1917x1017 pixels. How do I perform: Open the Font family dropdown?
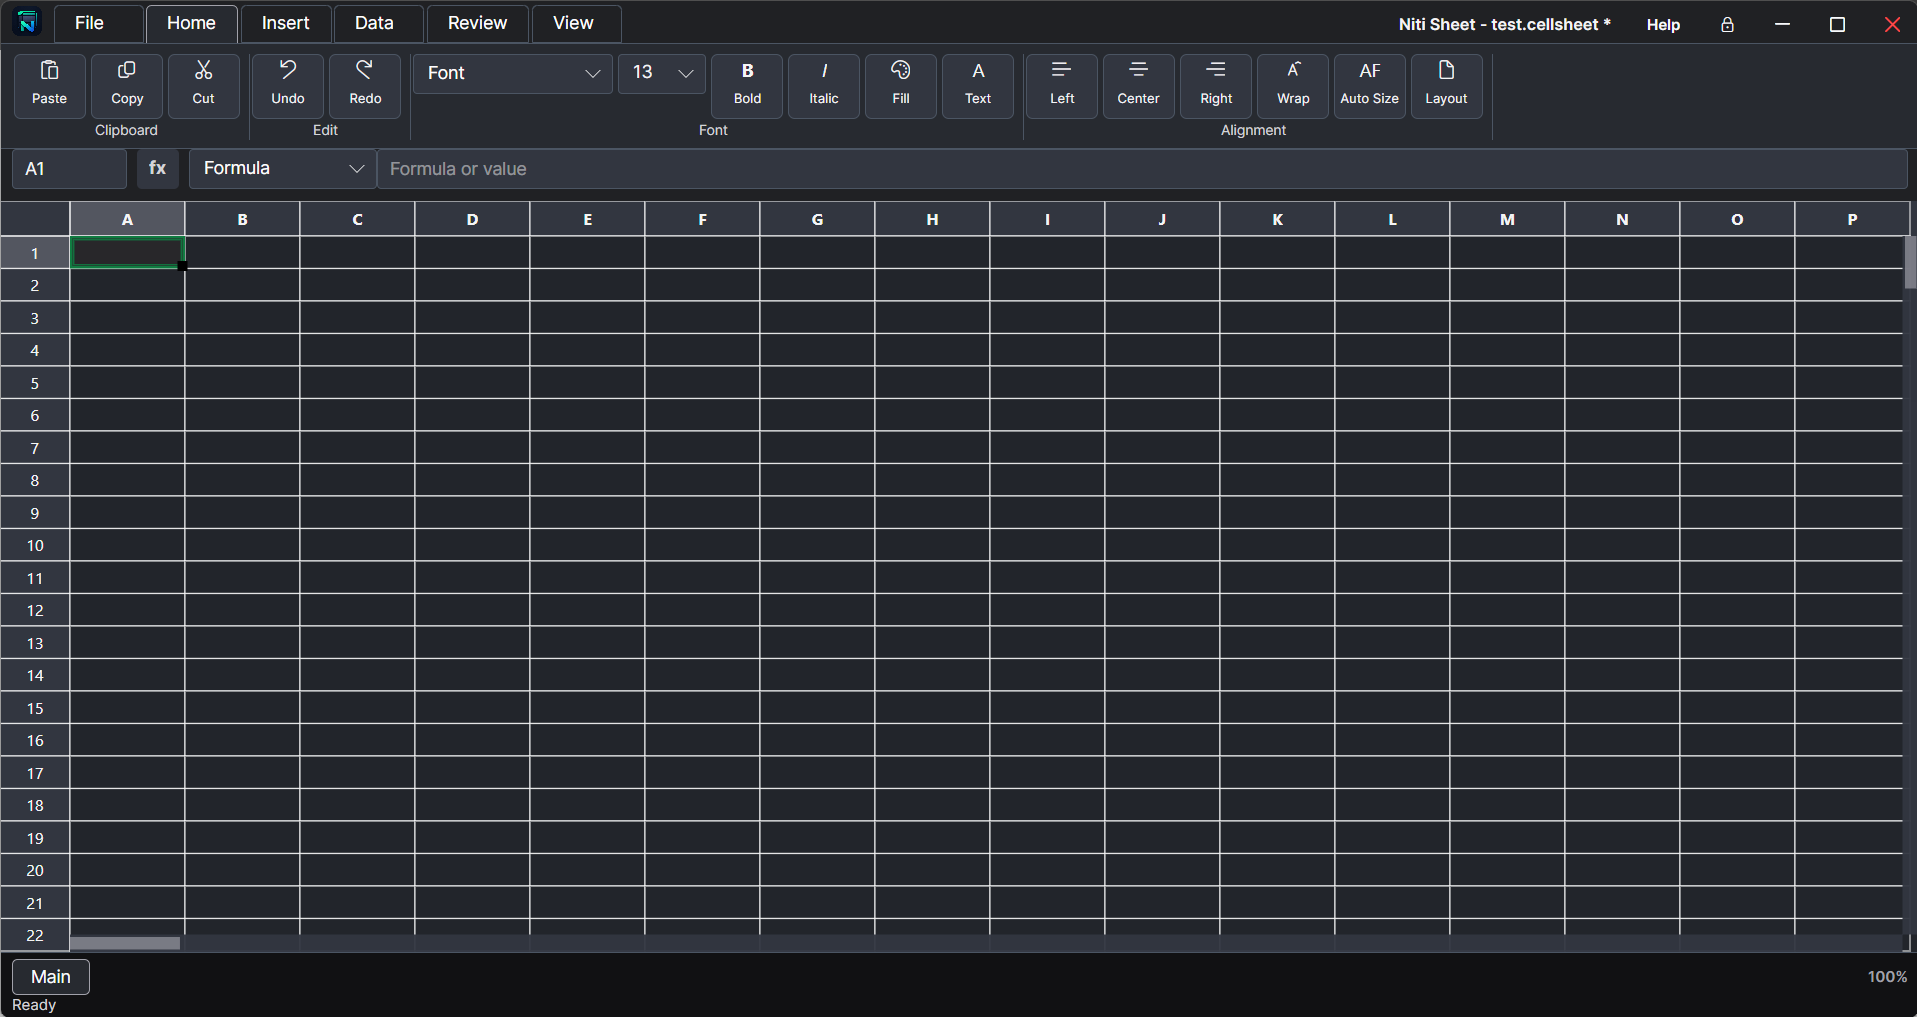pos(513,73)
